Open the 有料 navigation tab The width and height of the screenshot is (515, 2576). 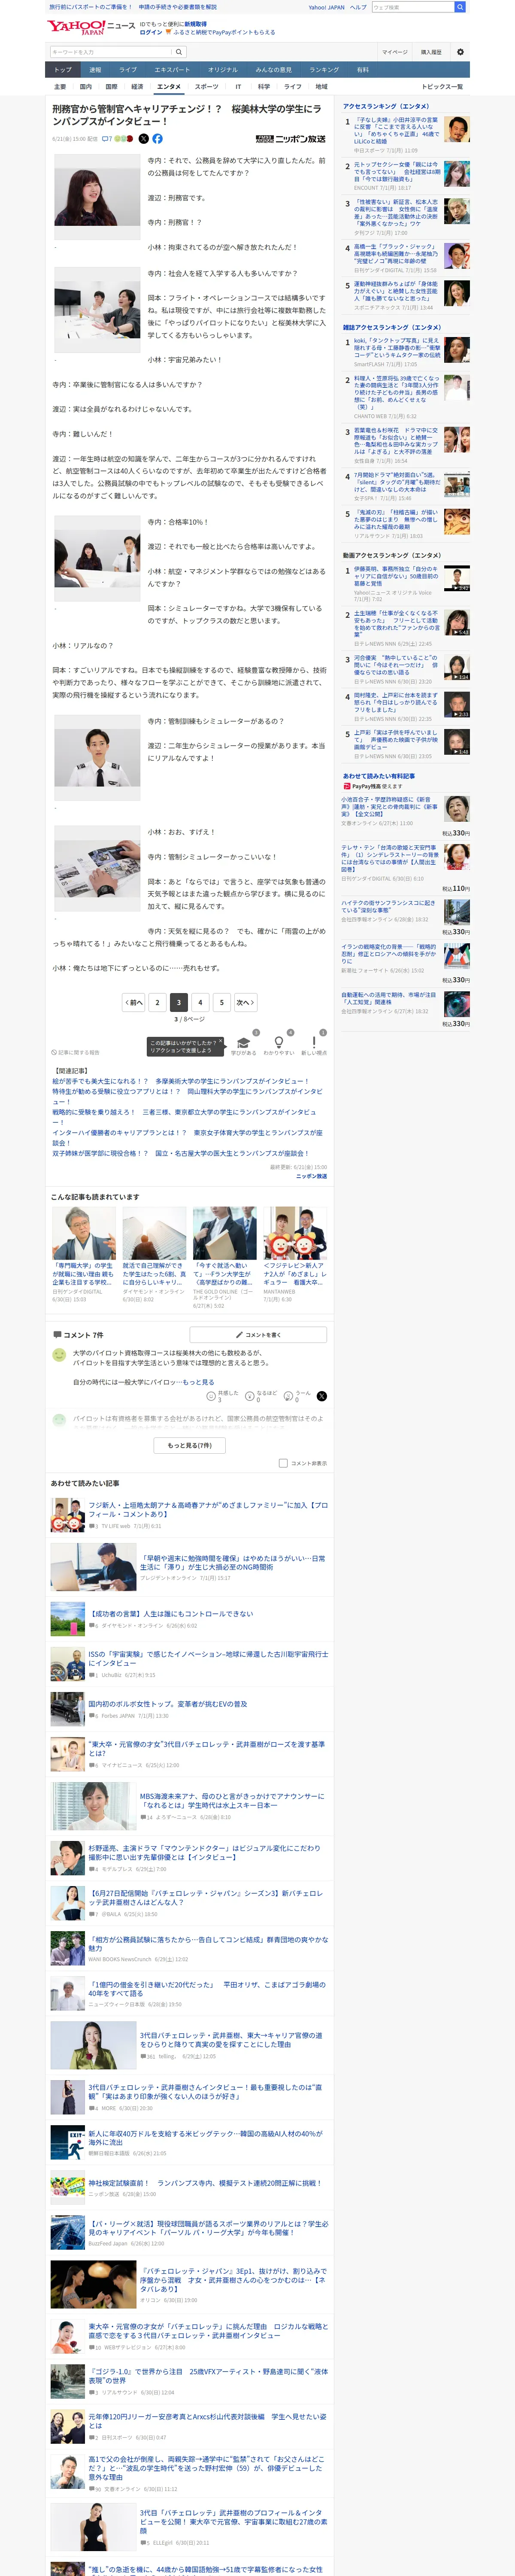363,70
